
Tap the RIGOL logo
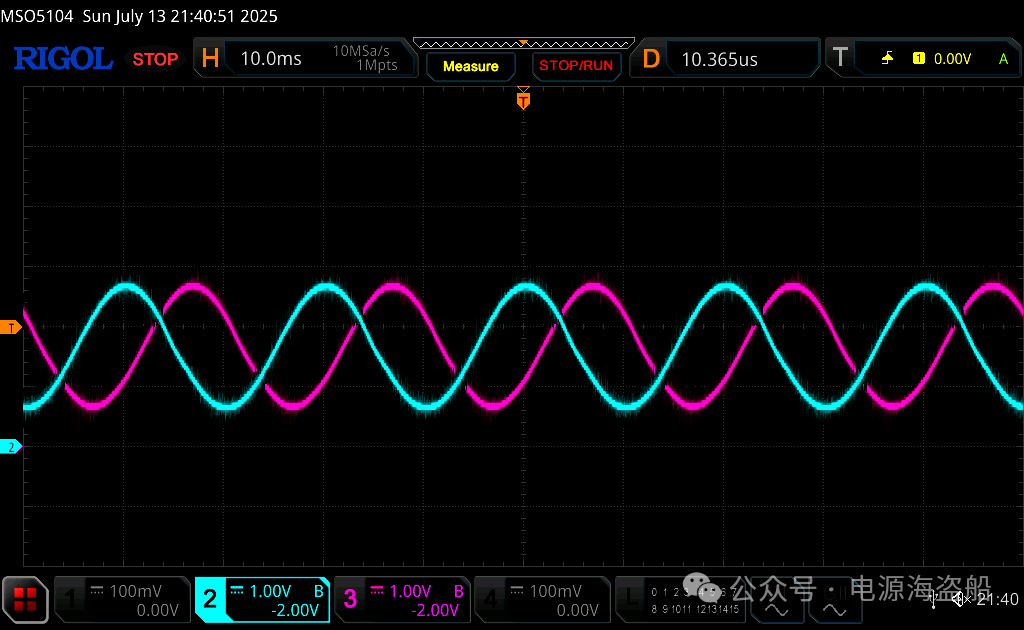coord(63,59)
